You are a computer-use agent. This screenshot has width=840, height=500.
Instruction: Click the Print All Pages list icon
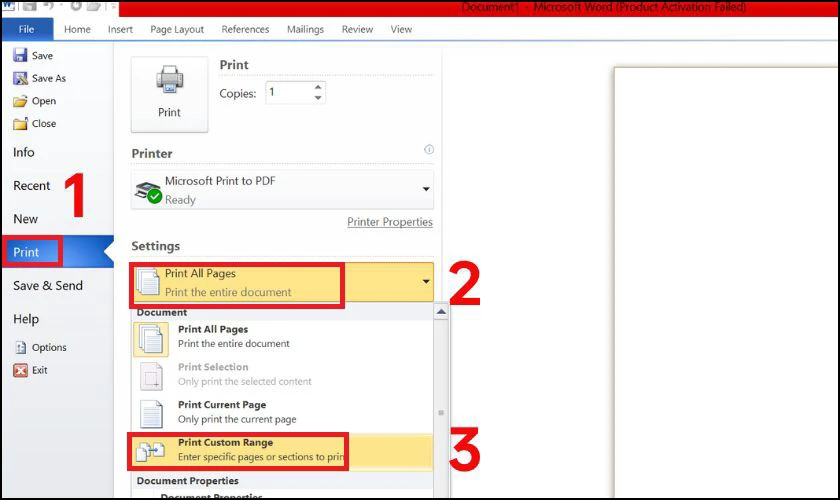(x=151, y=339)
